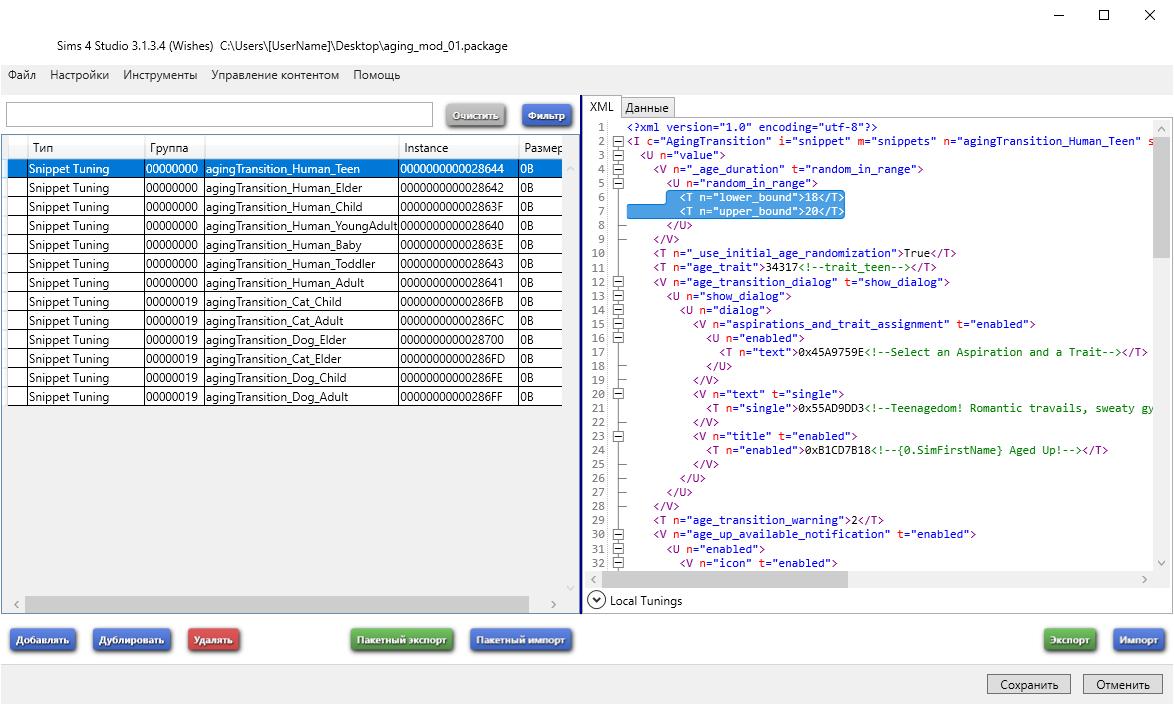Collapse the _age_duration XML fold marker
This screenshot has width=1174, height=705.
click(617, 169)
